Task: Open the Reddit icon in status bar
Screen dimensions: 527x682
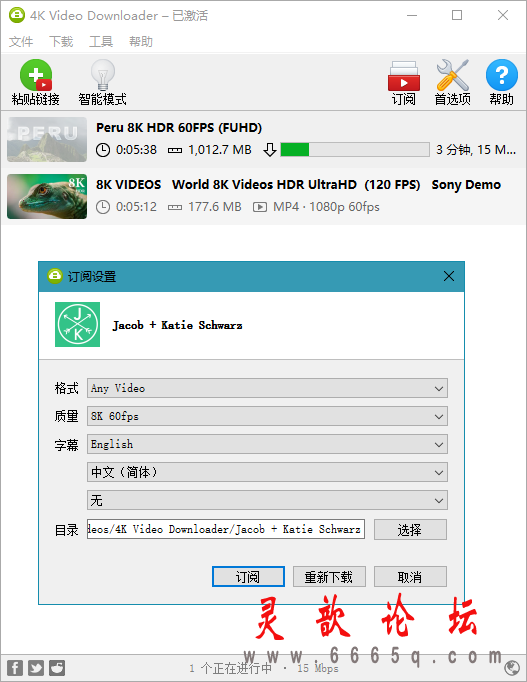Action: [x=57, y=668]
